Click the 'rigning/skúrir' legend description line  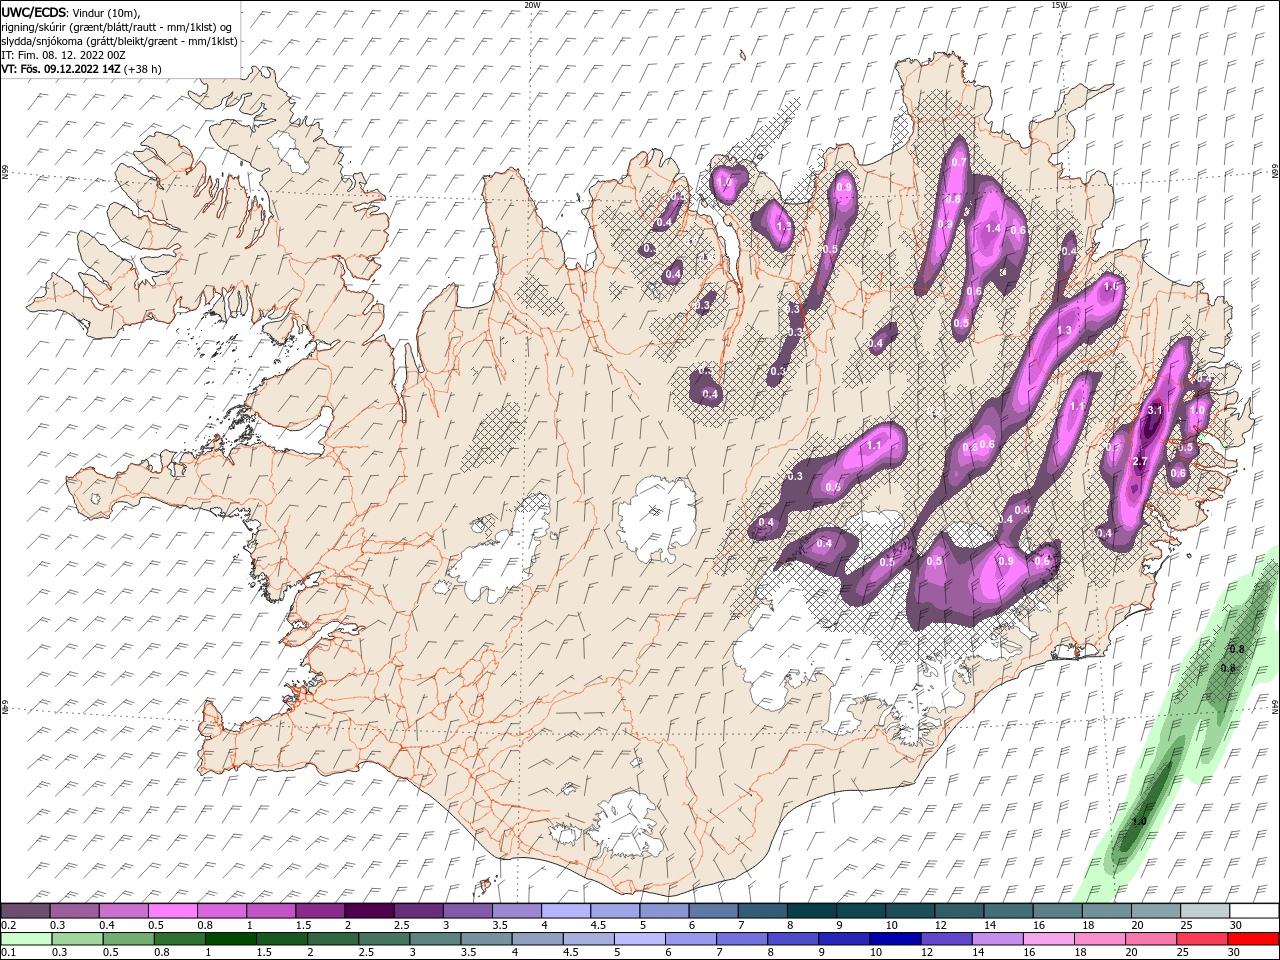pos(117,27)
